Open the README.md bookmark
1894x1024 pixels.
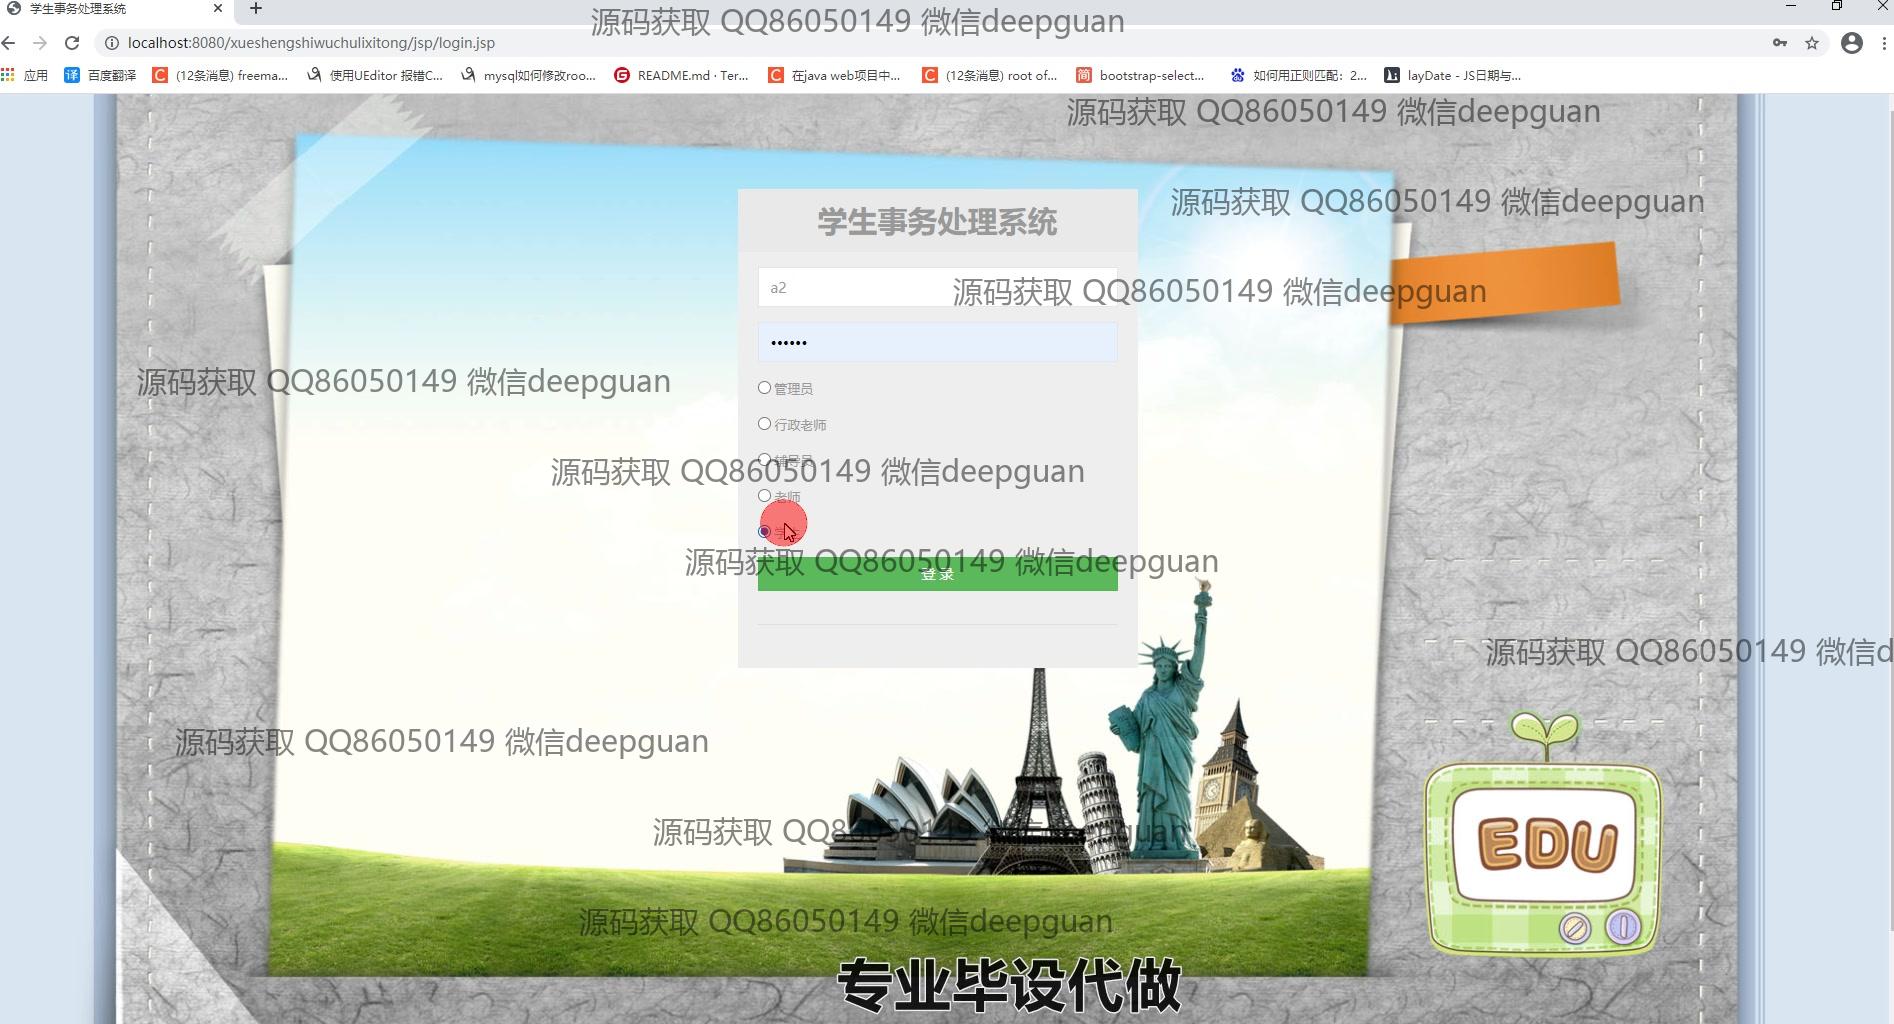(x=681, y=75)
